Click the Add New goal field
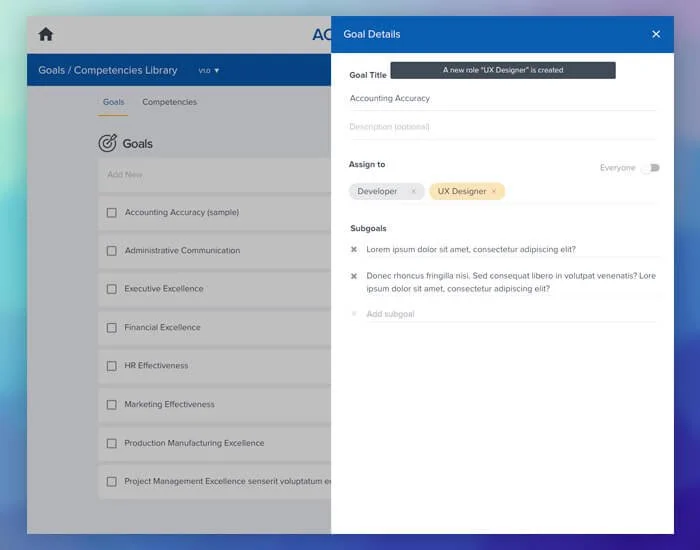Image resolution: width=700 pixels, height=550 pixels. pyautogui.click(x=214, y=175)
